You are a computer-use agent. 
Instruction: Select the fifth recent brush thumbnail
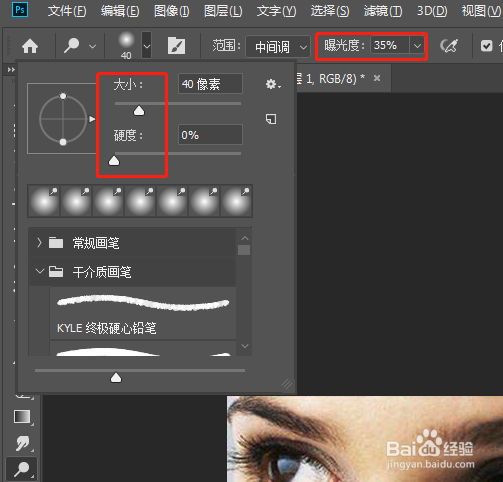(172, 201)
